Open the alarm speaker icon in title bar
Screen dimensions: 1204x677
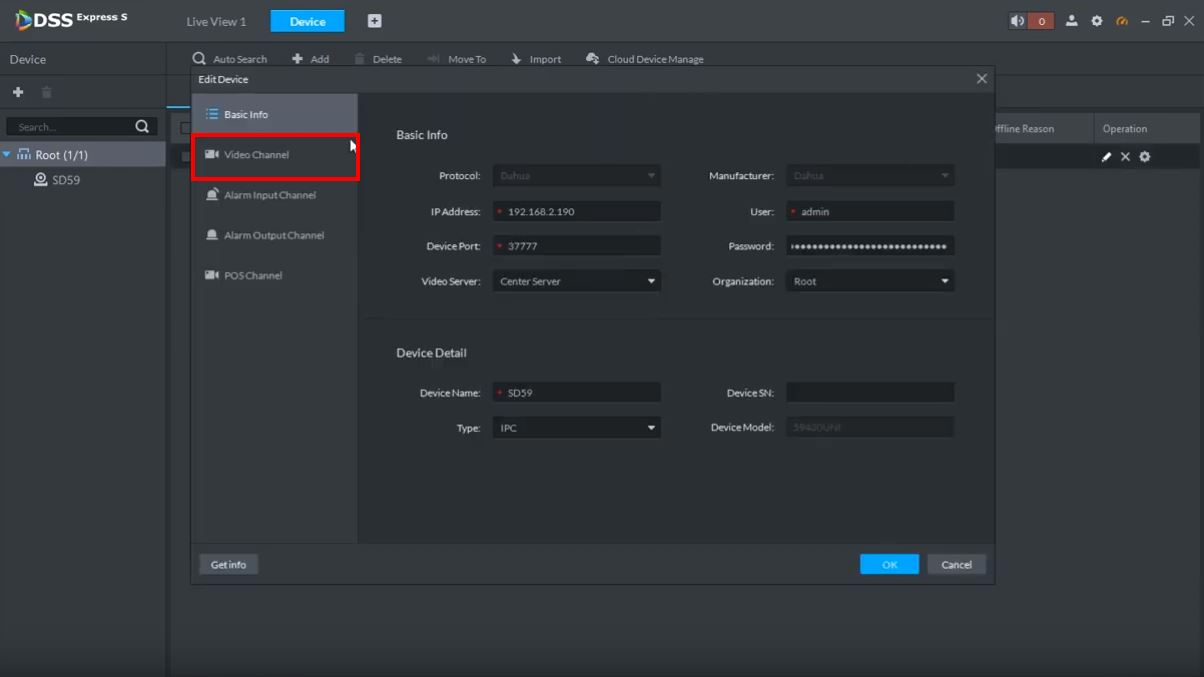pyautogui.click(x=1018, y=21)
